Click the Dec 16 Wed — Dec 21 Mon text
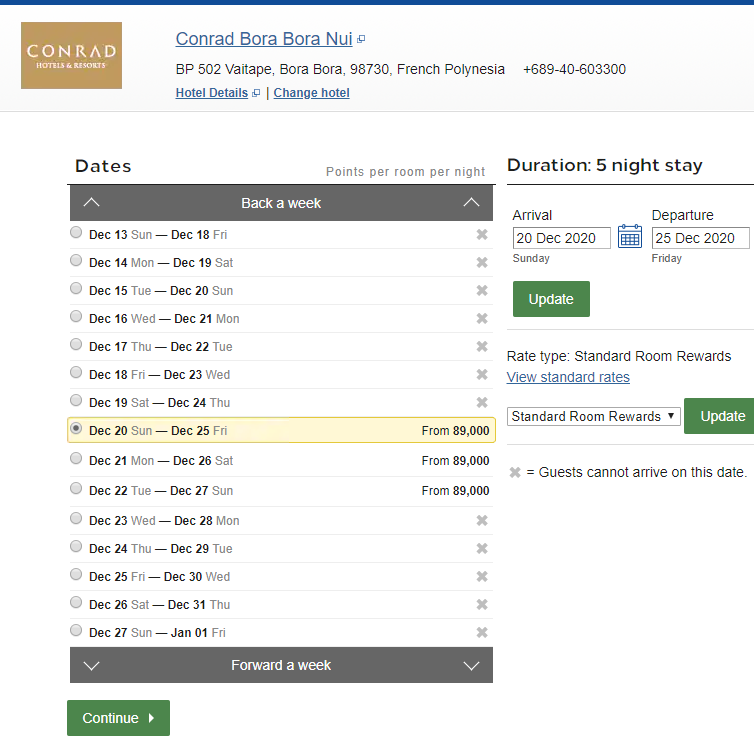754x747 pixels. pos(164,318)
